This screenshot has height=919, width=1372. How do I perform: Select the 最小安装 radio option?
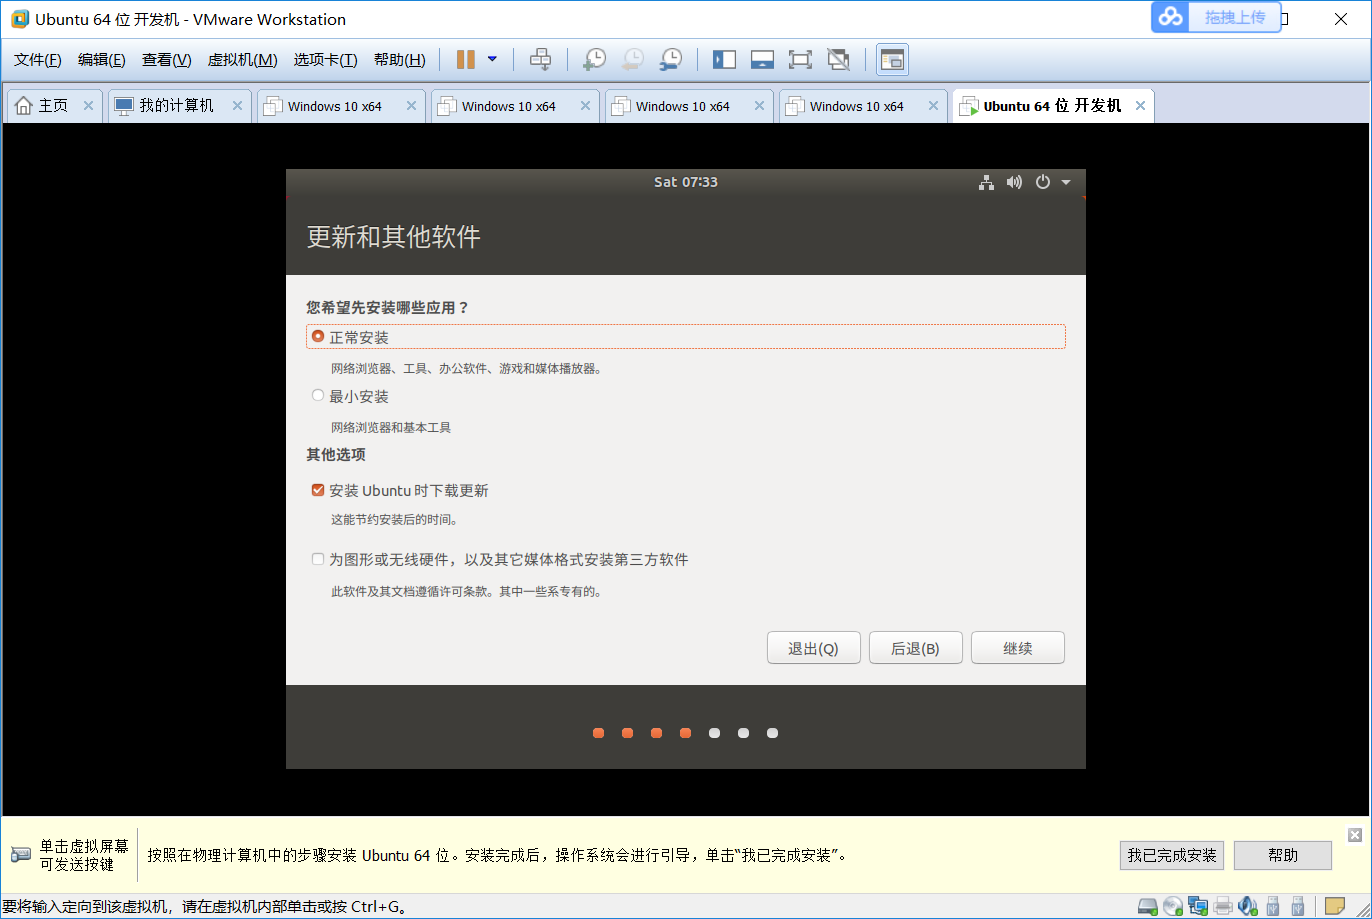pos(318,396)
